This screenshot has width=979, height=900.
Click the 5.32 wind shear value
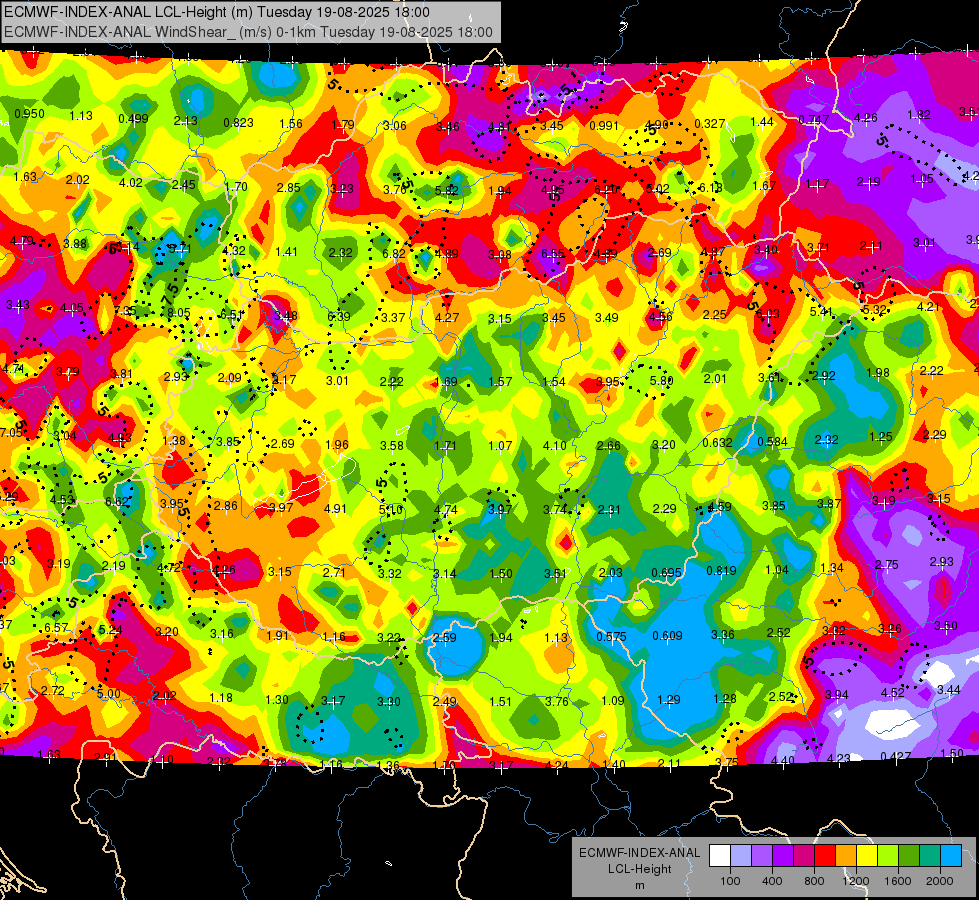[x=874, y=309]
